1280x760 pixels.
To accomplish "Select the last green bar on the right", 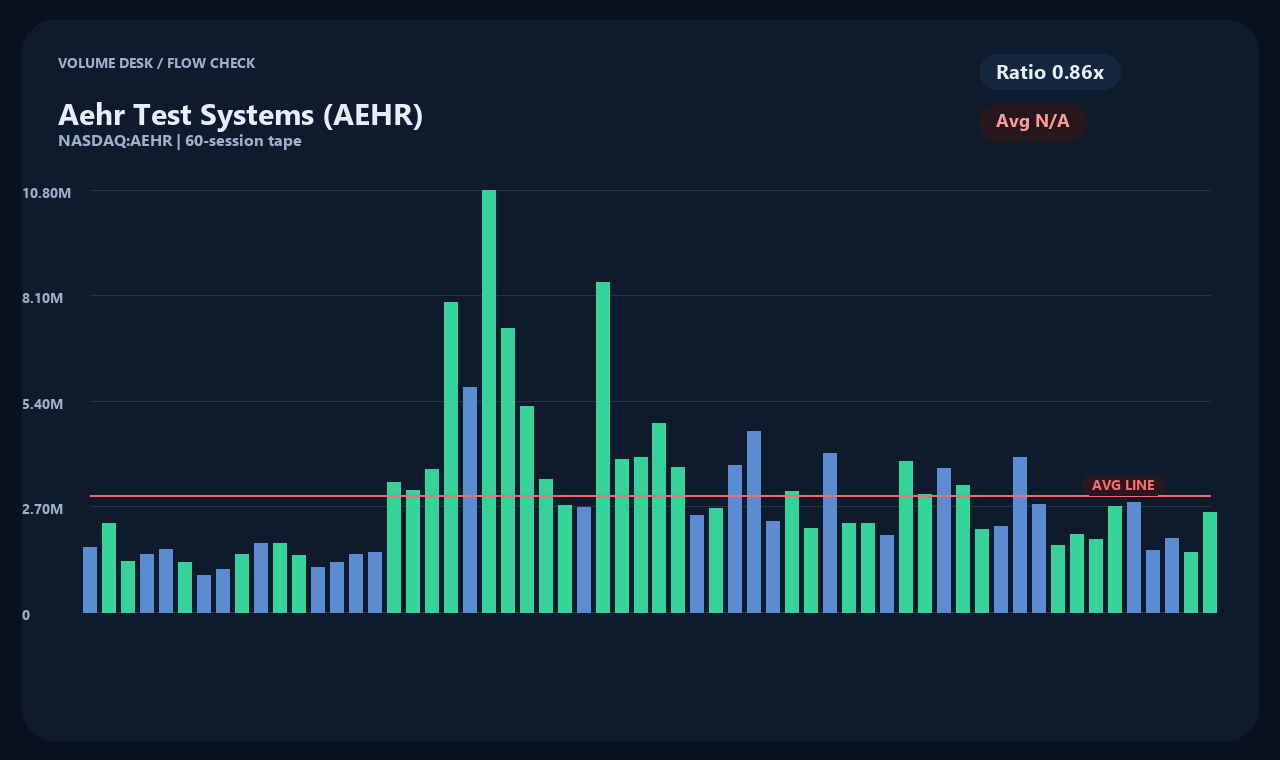I will (x=1210, y=562).
